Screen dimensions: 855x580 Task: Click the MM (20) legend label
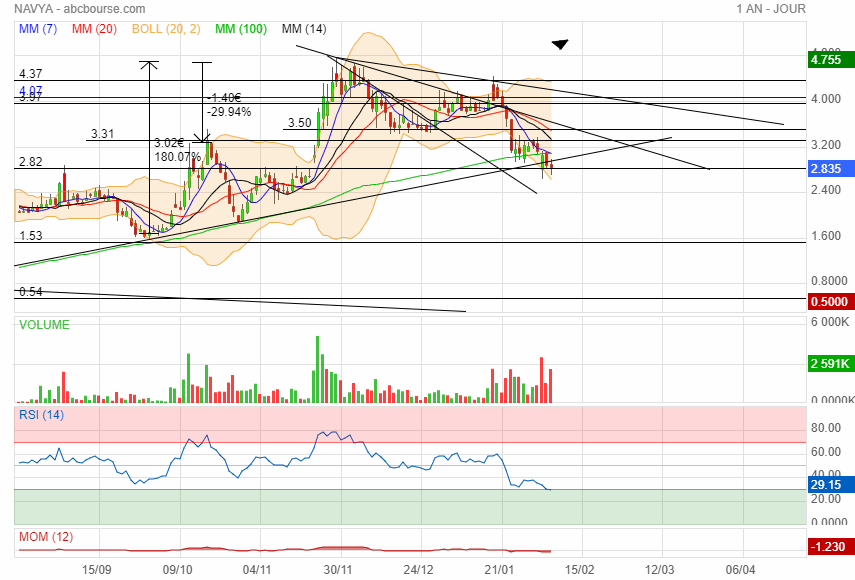coord(94,29)
